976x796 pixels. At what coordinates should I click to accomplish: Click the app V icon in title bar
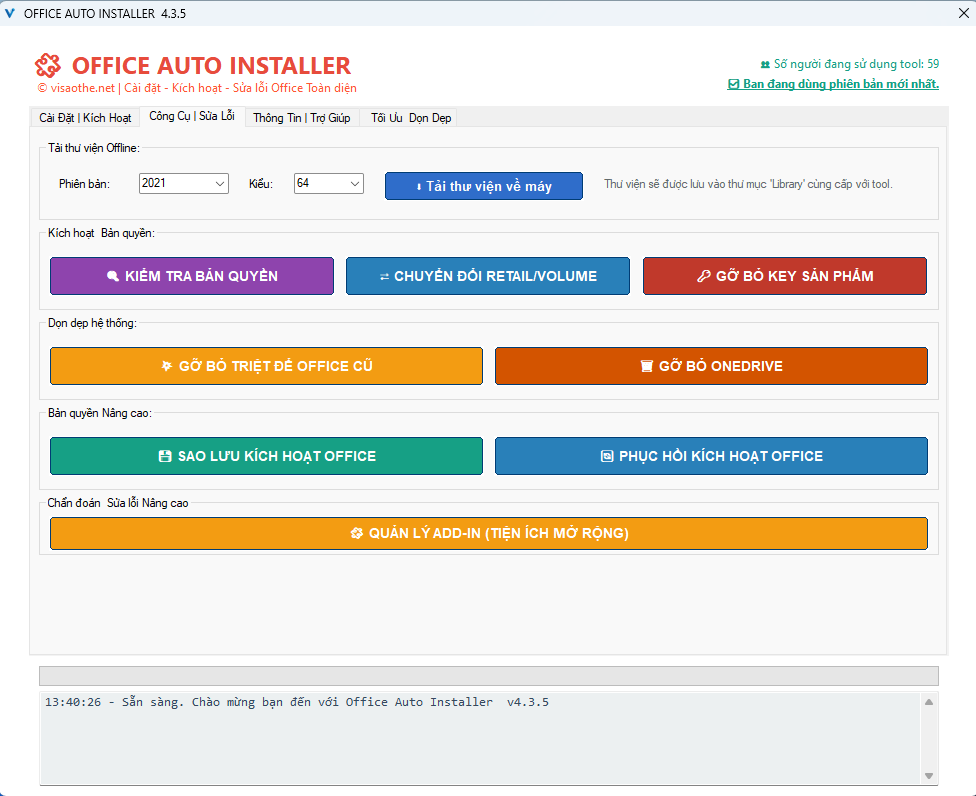(x=9, y=13)
